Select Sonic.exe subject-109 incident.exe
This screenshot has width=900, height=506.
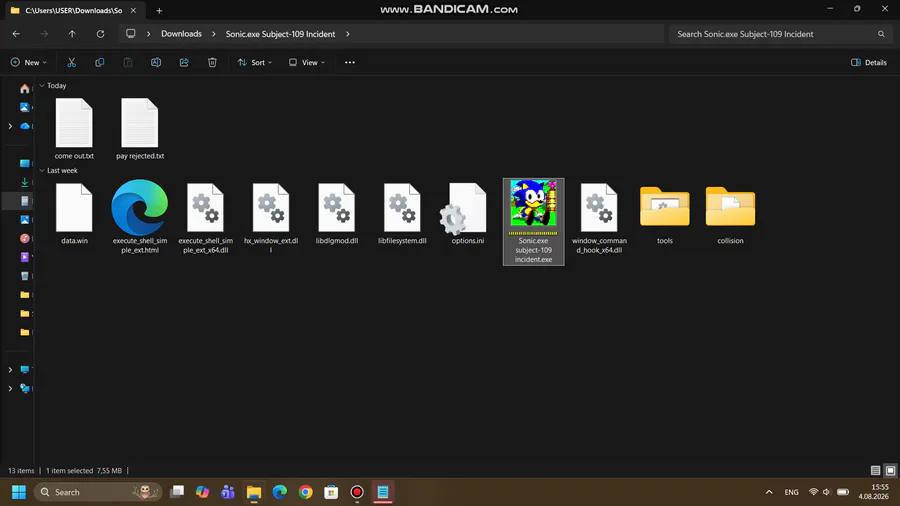pyautogui.click(x=533, y=221)
